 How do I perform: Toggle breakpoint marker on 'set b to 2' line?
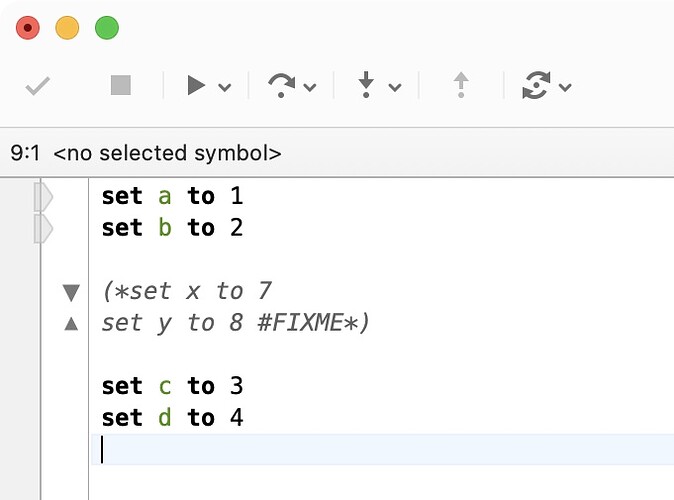pos(43,229)
